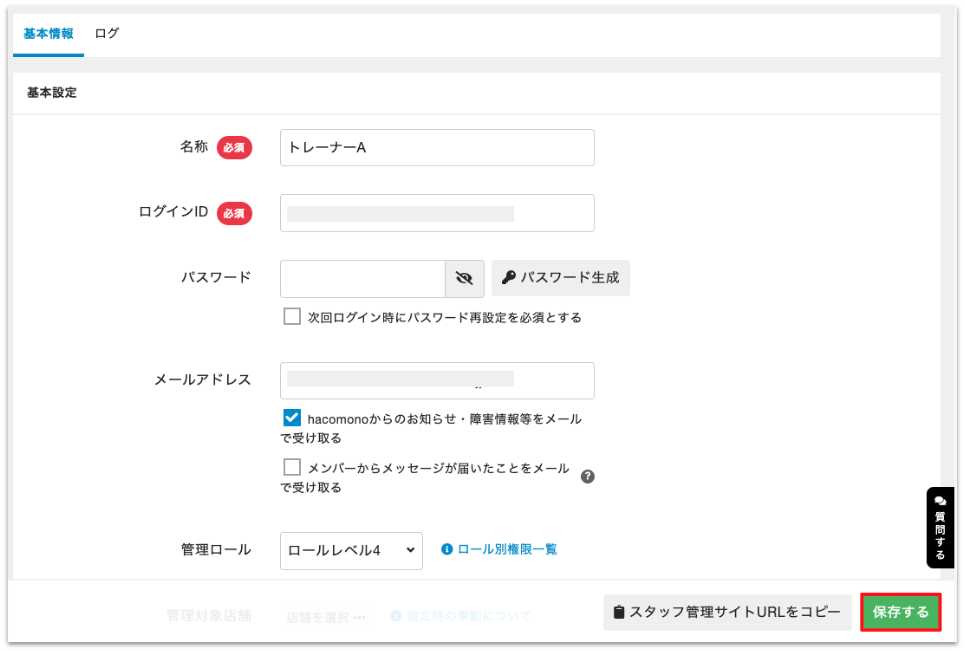Click the info icon beside ロール別権限一覧
965x651 pixels.
pyautogui.click(x=447, y=549)
